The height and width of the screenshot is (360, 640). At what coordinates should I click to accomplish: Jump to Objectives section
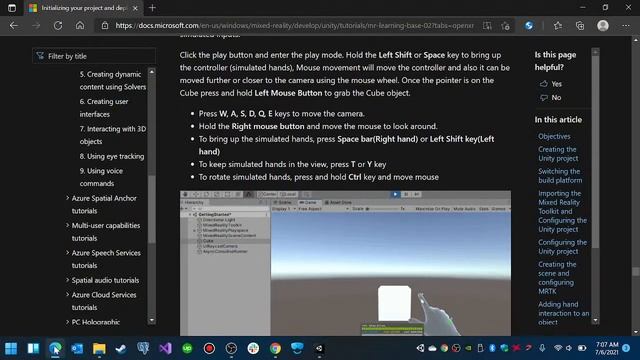554,136
